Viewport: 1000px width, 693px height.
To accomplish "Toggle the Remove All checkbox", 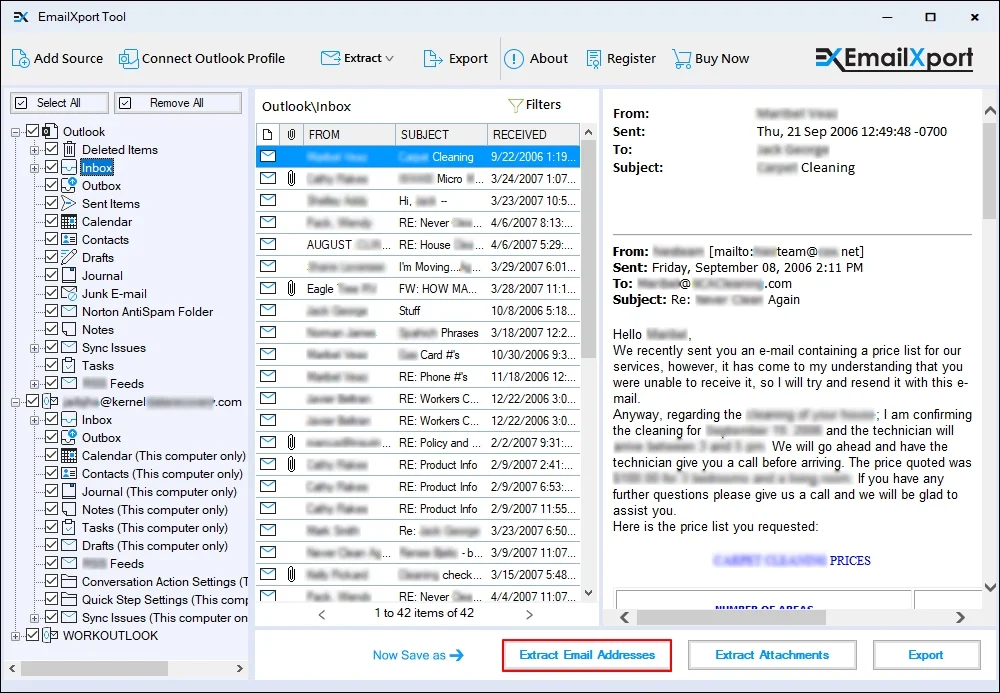I will coord(125,102).
